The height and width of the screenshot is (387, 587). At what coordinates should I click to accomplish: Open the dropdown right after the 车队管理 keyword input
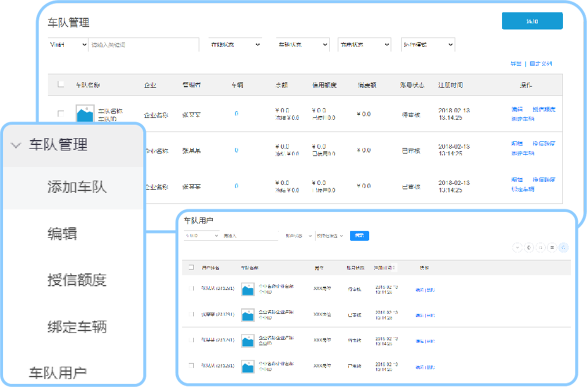pyautogui.click(x=235, y=45)
